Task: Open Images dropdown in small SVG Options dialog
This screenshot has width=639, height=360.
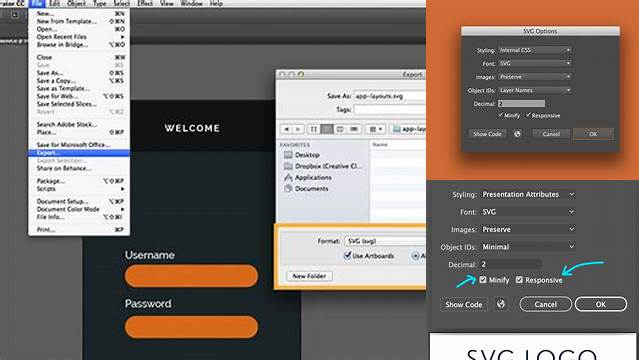Action: click(x=535, y=77)
